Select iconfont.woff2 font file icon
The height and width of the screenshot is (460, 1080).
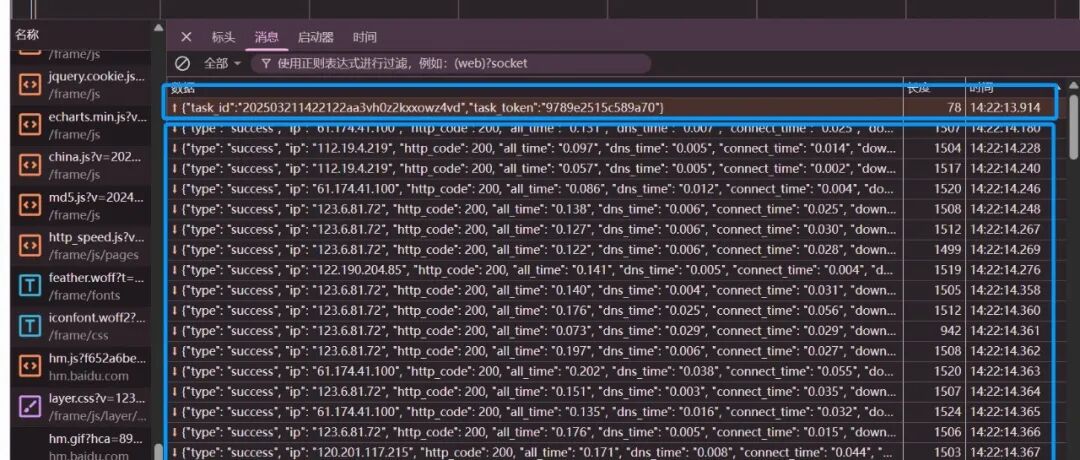coord(29,326)
